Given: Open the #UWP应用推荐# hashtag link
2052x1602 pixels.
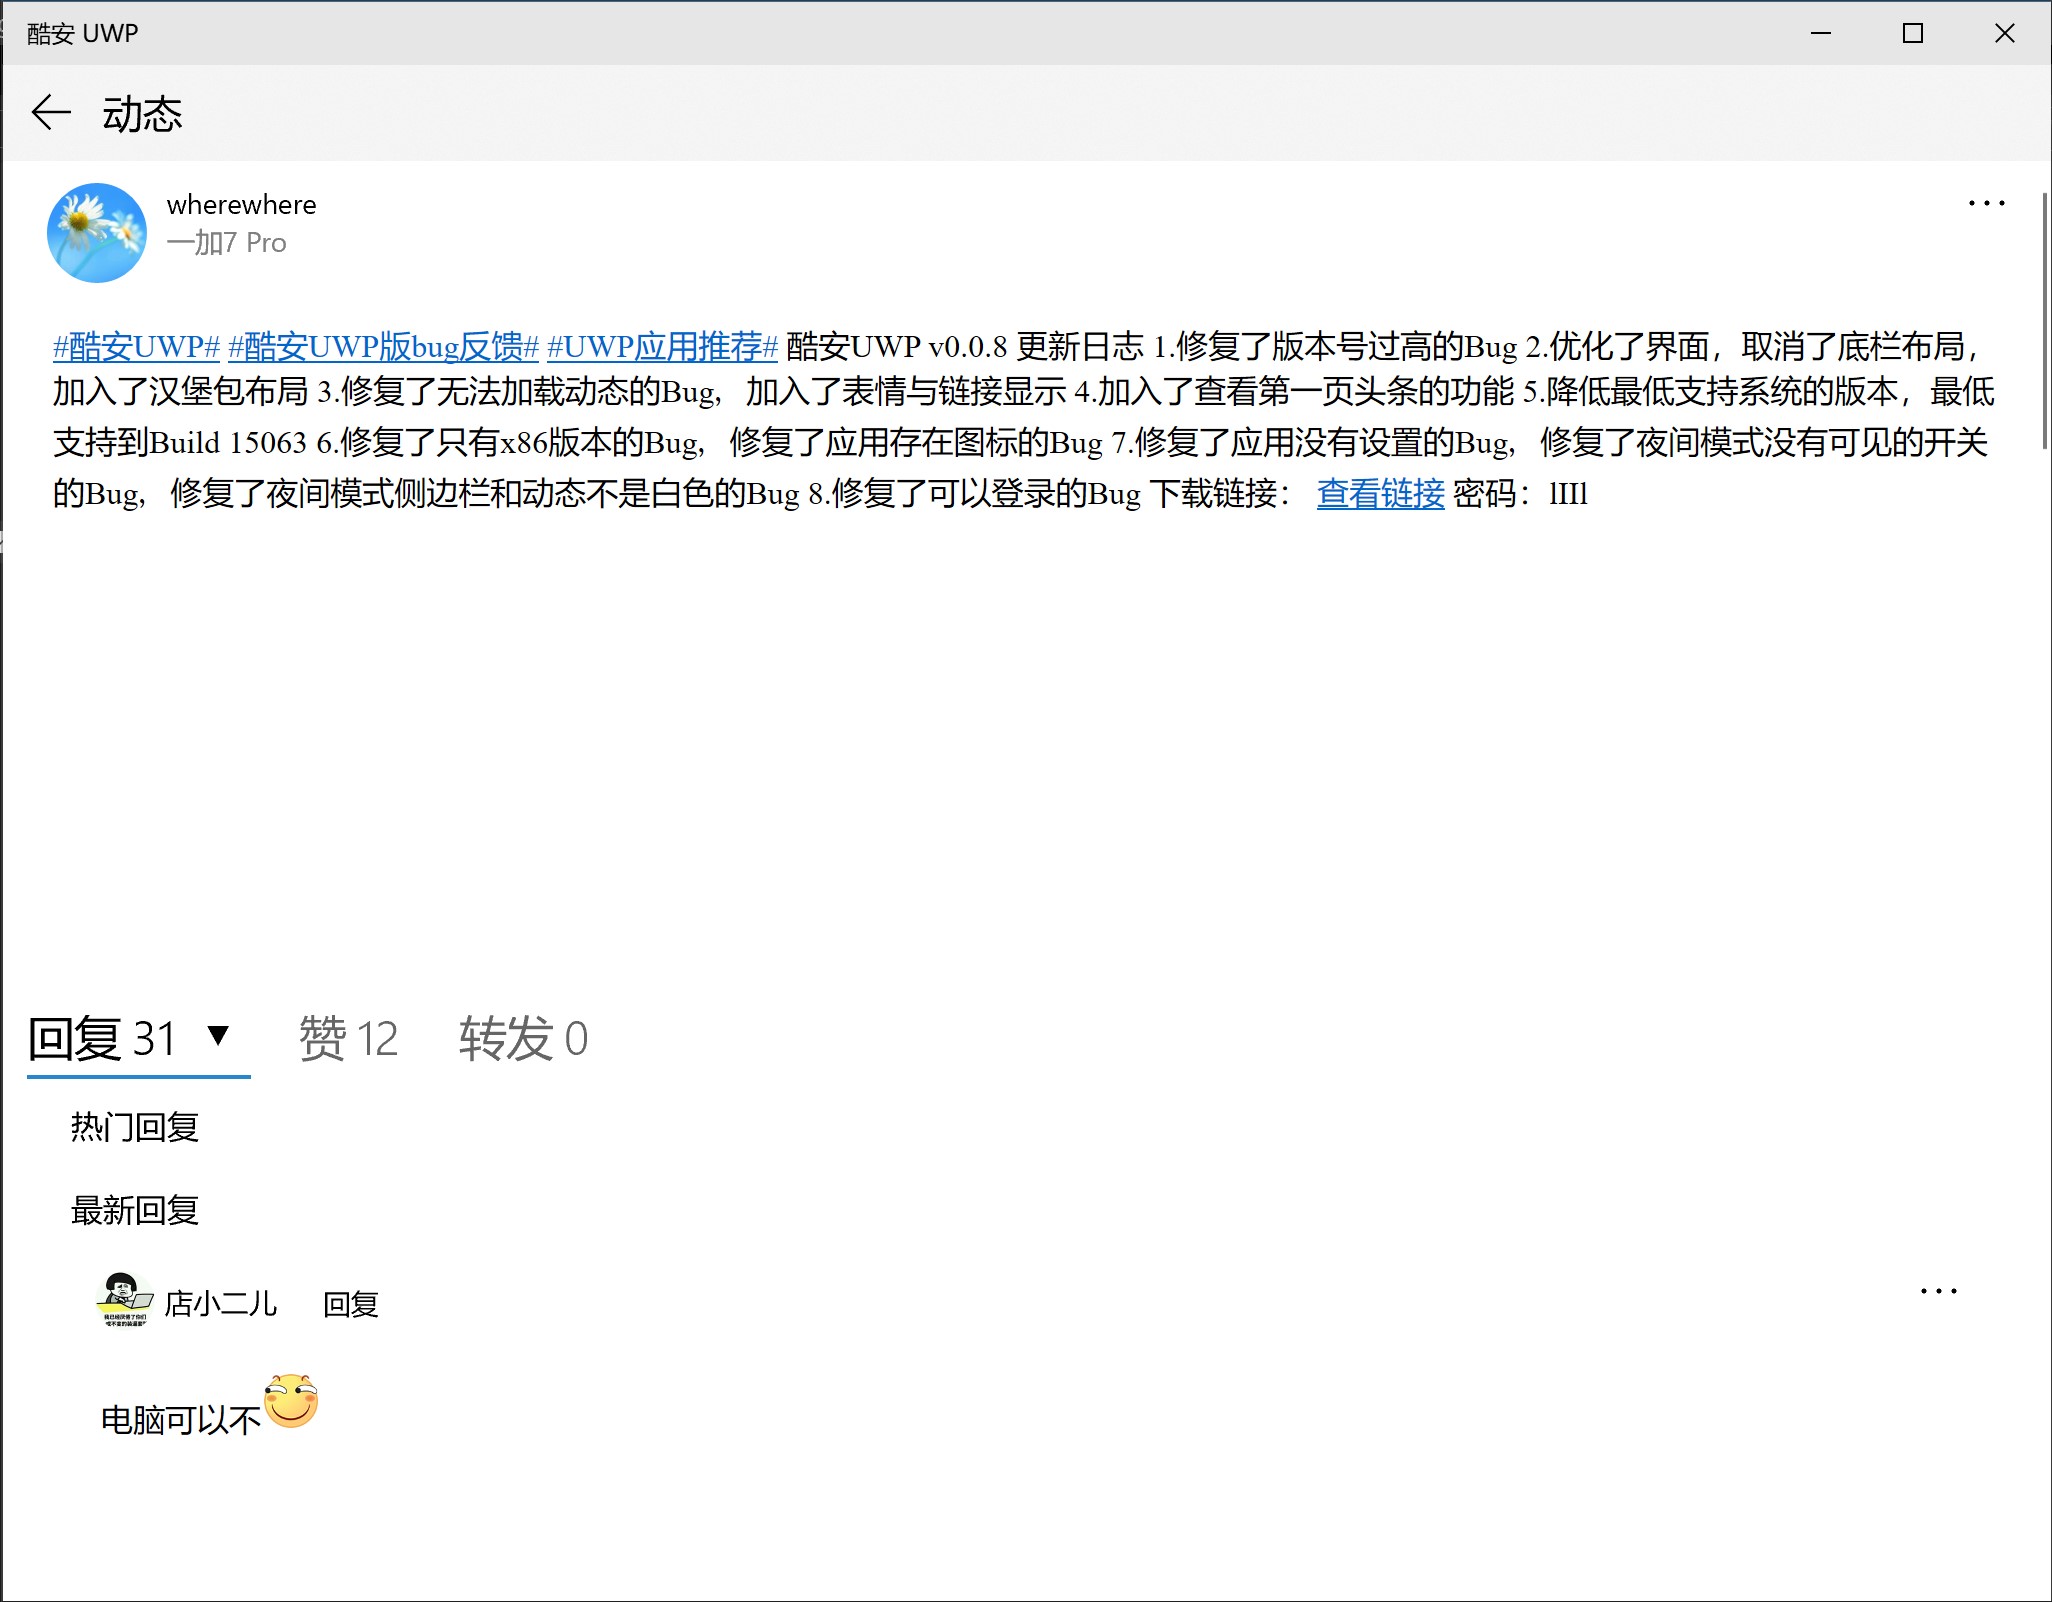Looking at the screenshot, I should pyautogui.click(x=662, y=347).
